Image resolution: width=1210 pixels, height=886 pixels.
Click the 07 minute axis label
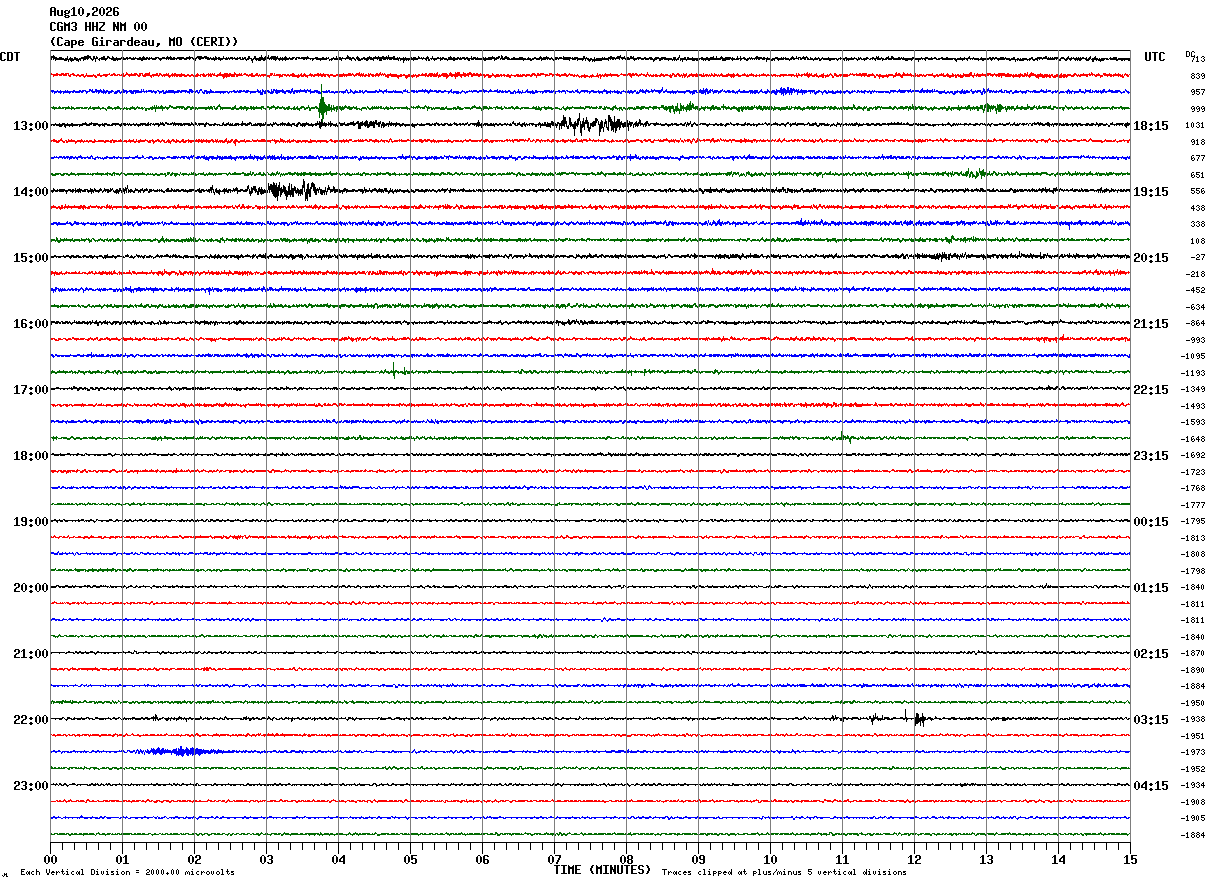click(x=554, y=859)
